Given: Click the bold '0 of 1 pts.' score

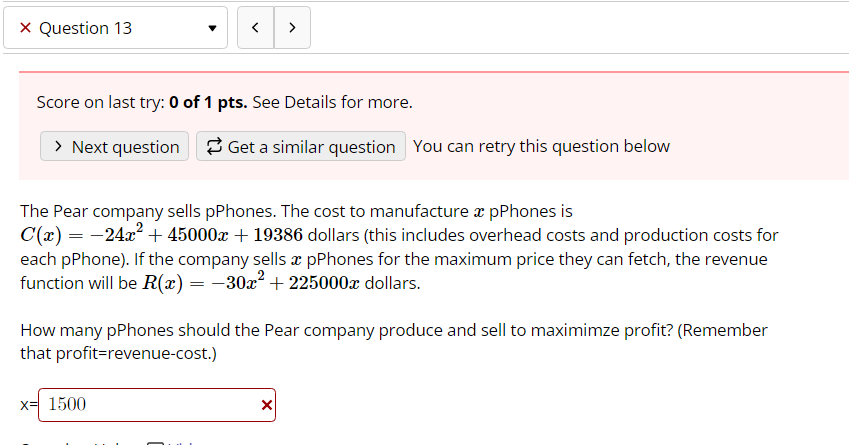Looking at the screenshot, I should (x=209, y=102).
